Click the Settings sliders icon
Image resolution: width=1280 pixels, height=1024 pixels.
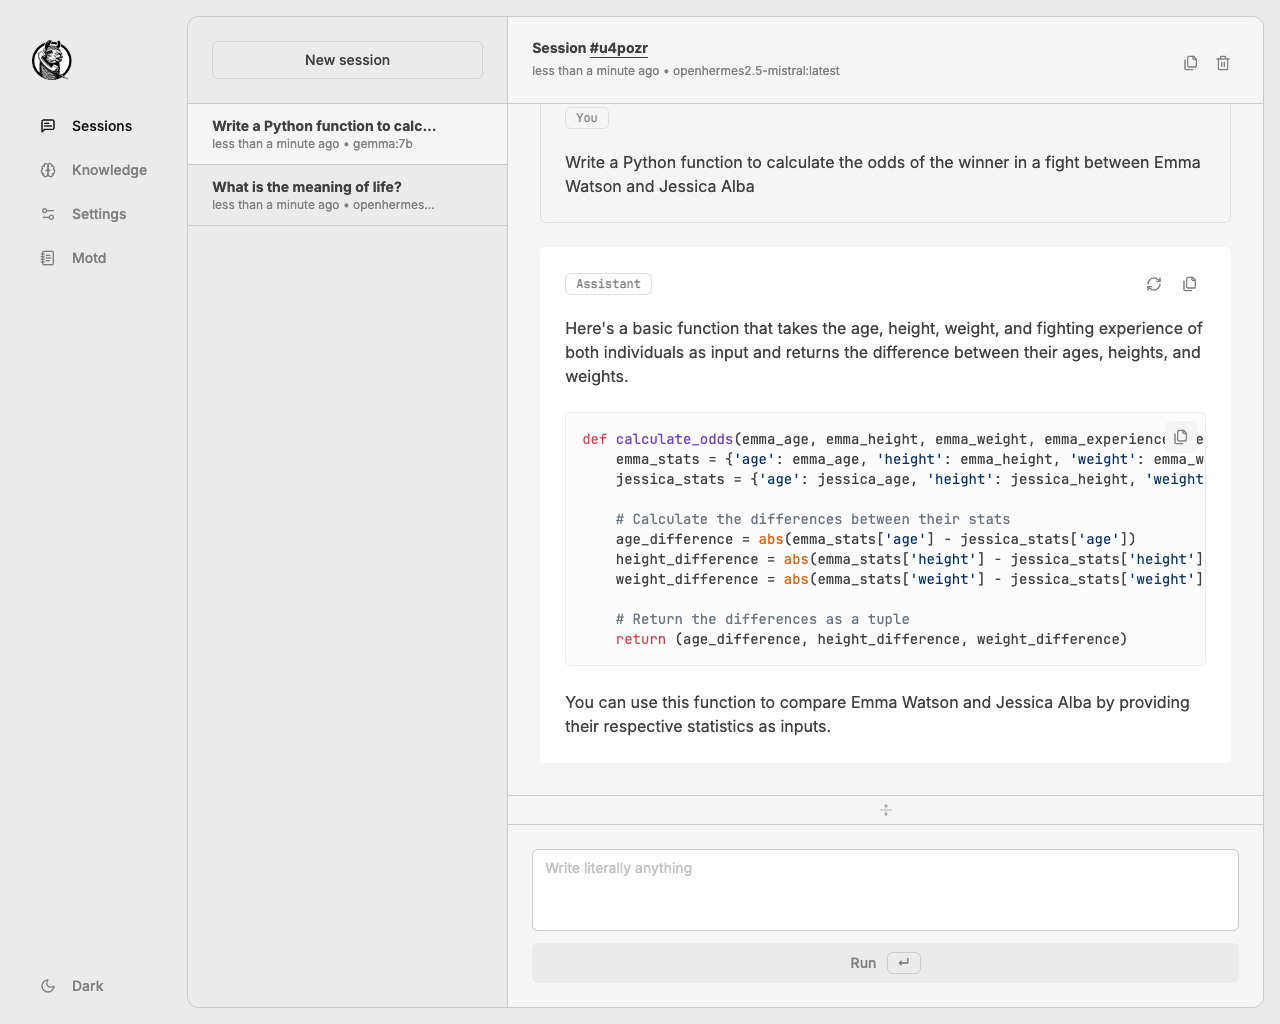point(48,214)
